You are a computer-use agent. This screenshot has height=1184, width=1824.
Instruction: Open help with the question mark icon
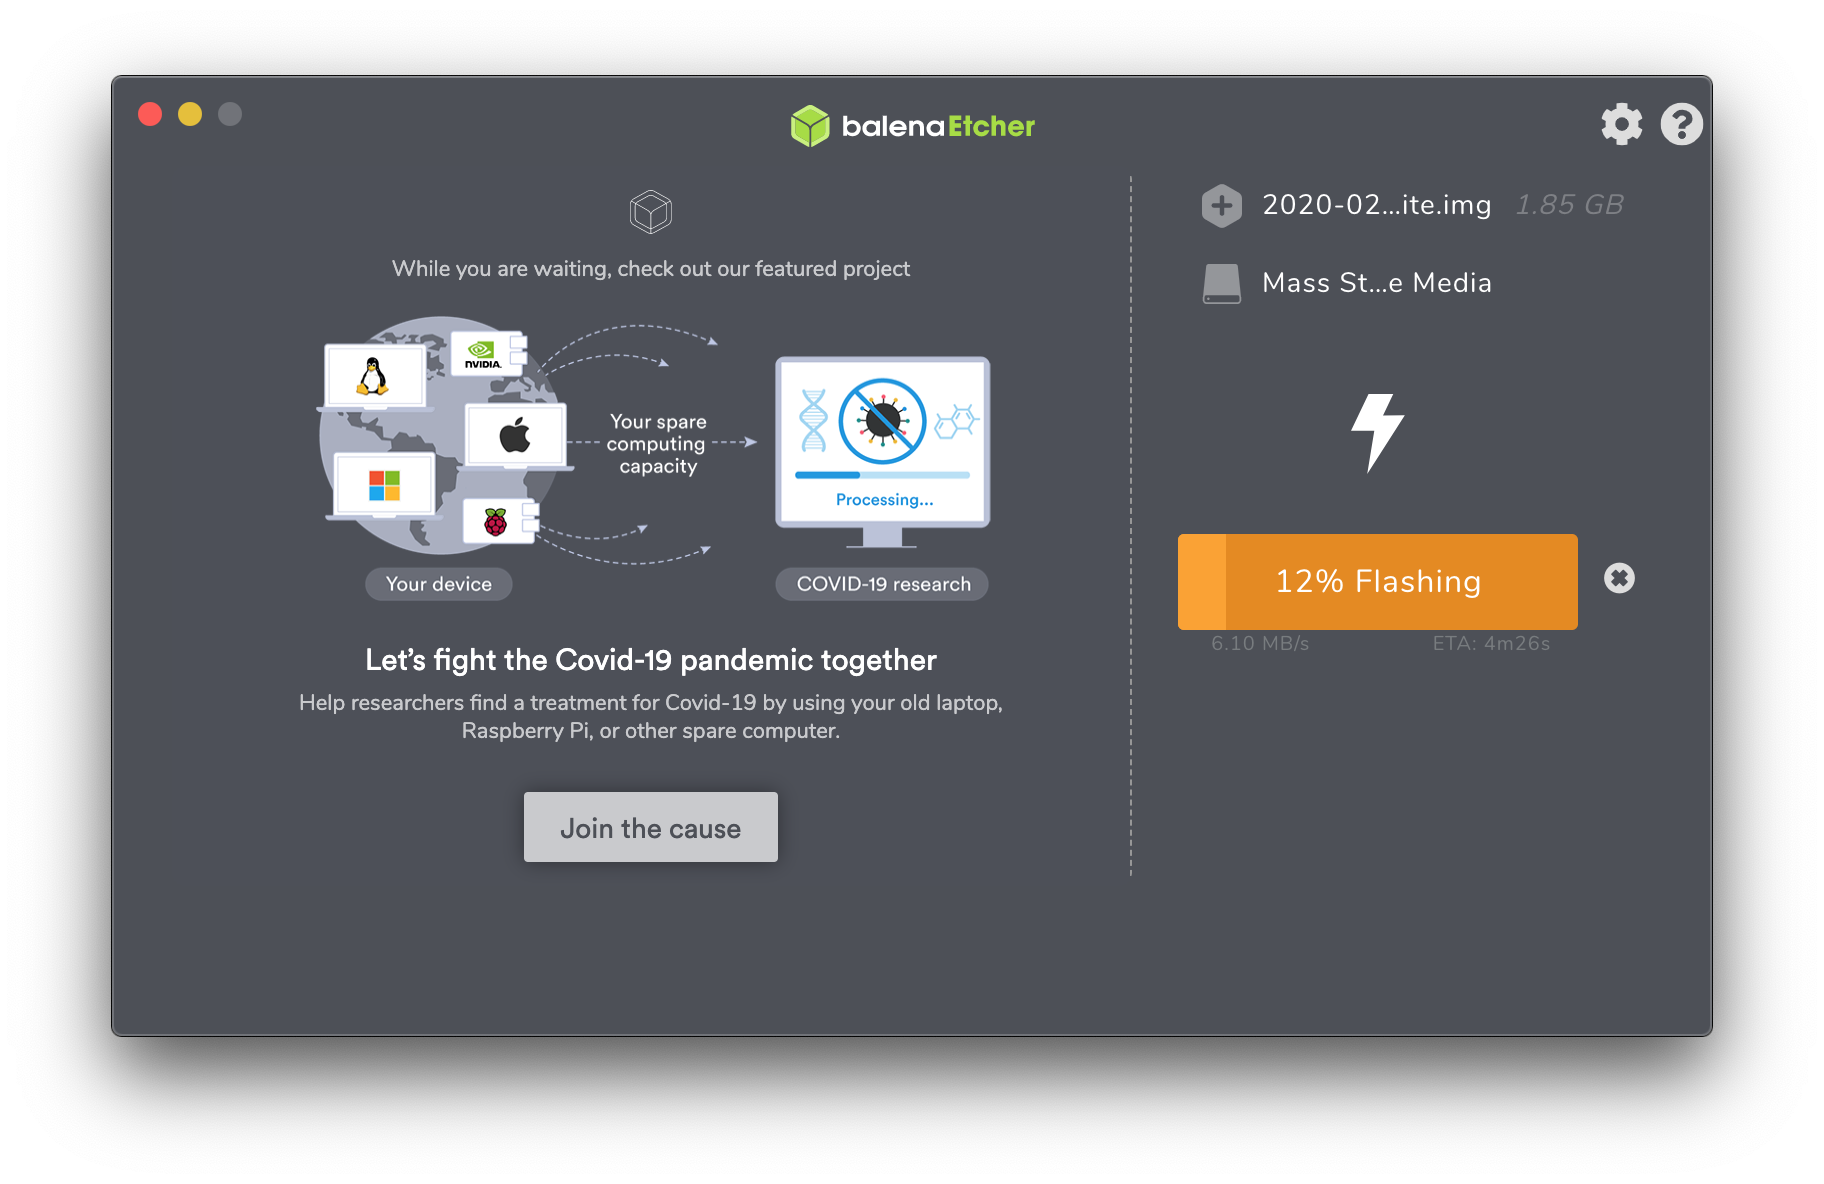(x=1681, y=125)
